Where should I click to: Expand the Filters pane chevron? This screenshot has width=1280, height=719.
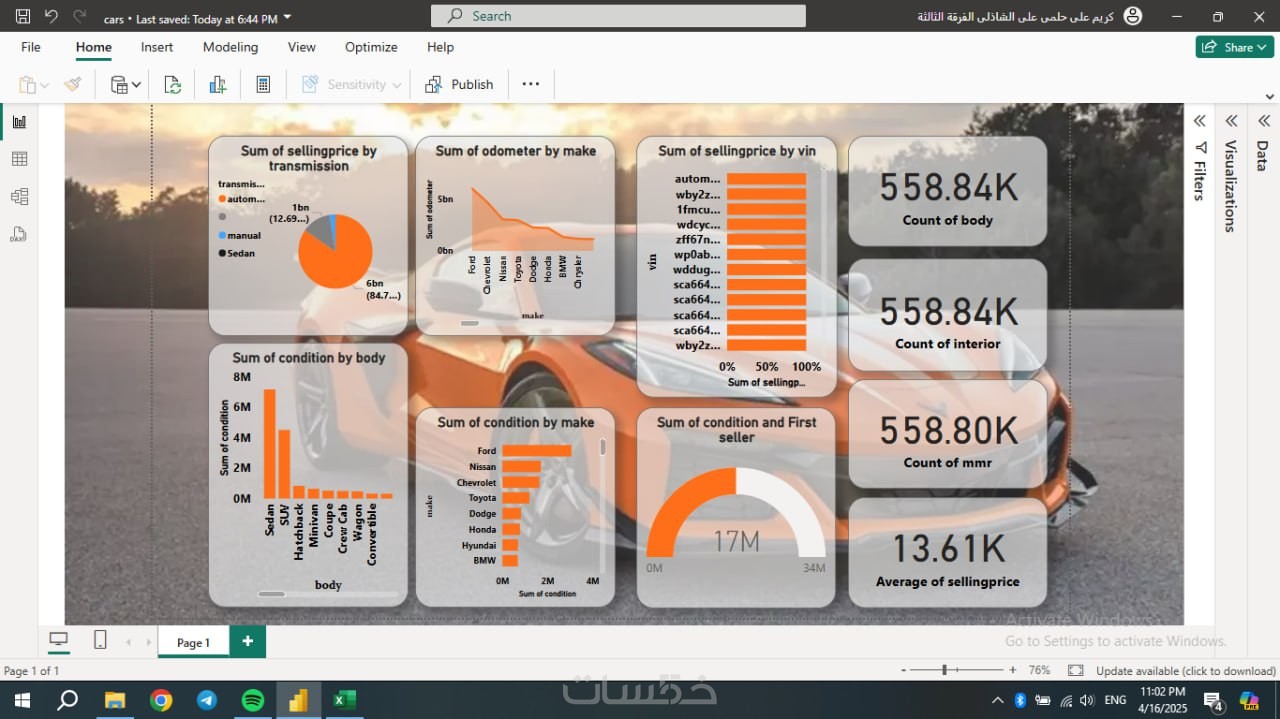point(1199,121)
